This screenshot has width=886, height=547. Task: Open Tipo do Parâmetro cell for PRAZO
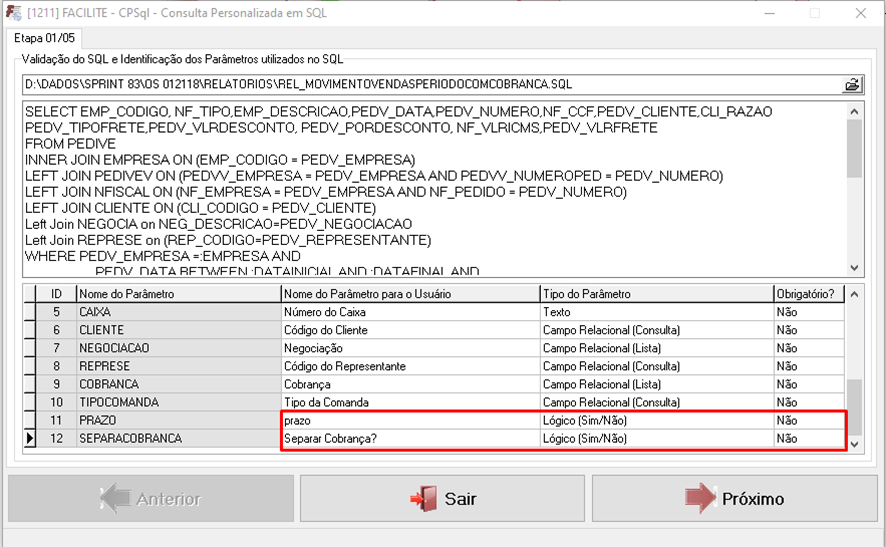pyautogui.click(x=655, y=421)
